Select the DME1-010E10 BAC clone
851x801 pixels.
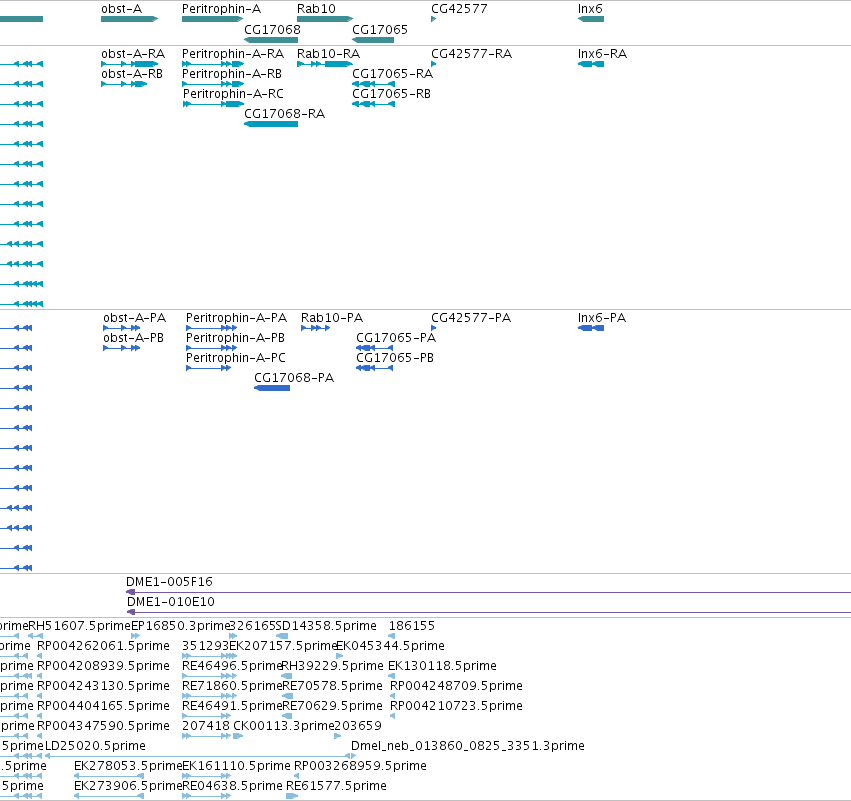[488, 612]
